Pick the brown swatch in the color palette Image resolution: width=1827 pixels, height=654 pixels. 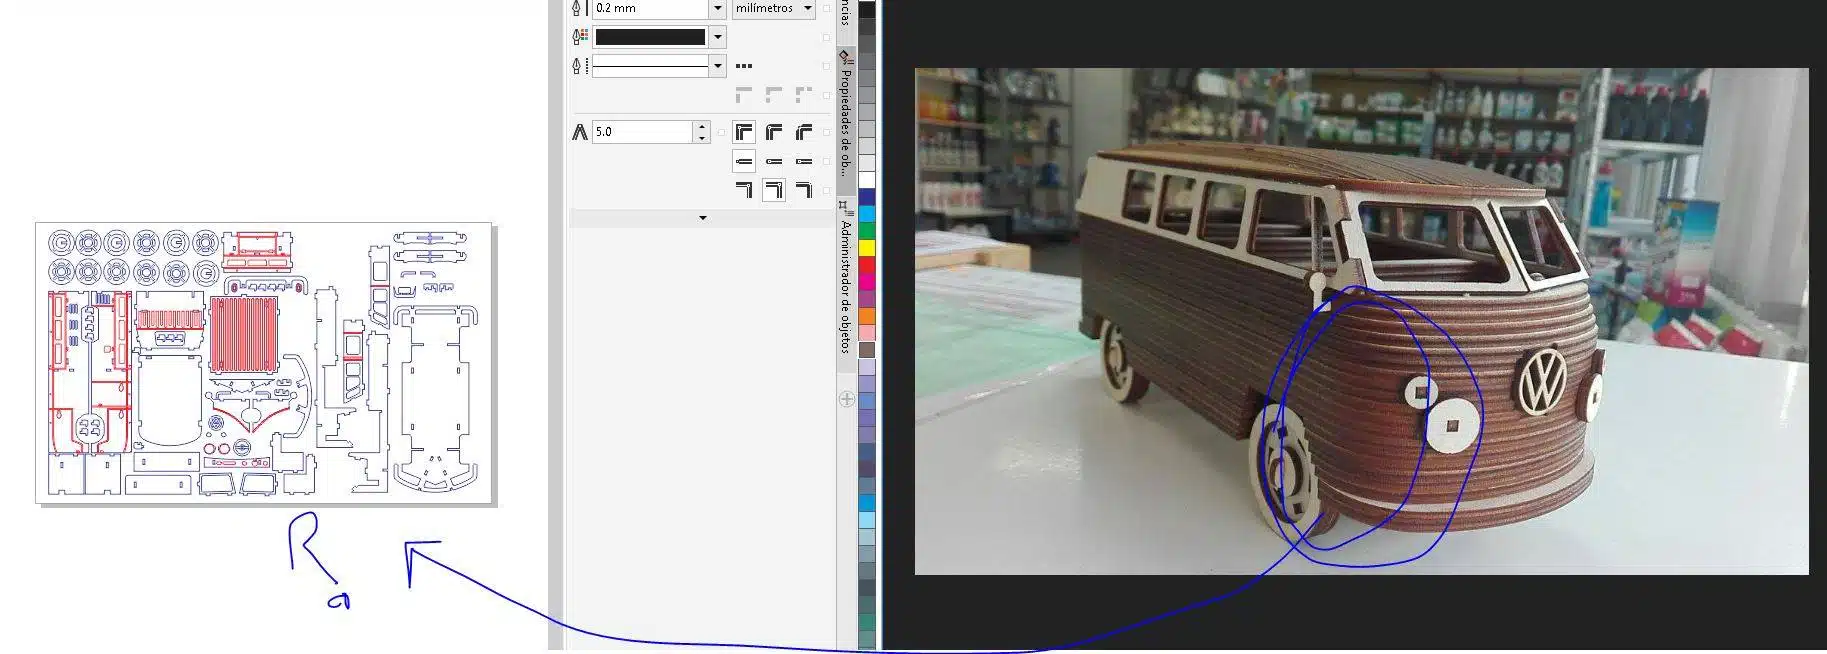click(x=867, y=350)
